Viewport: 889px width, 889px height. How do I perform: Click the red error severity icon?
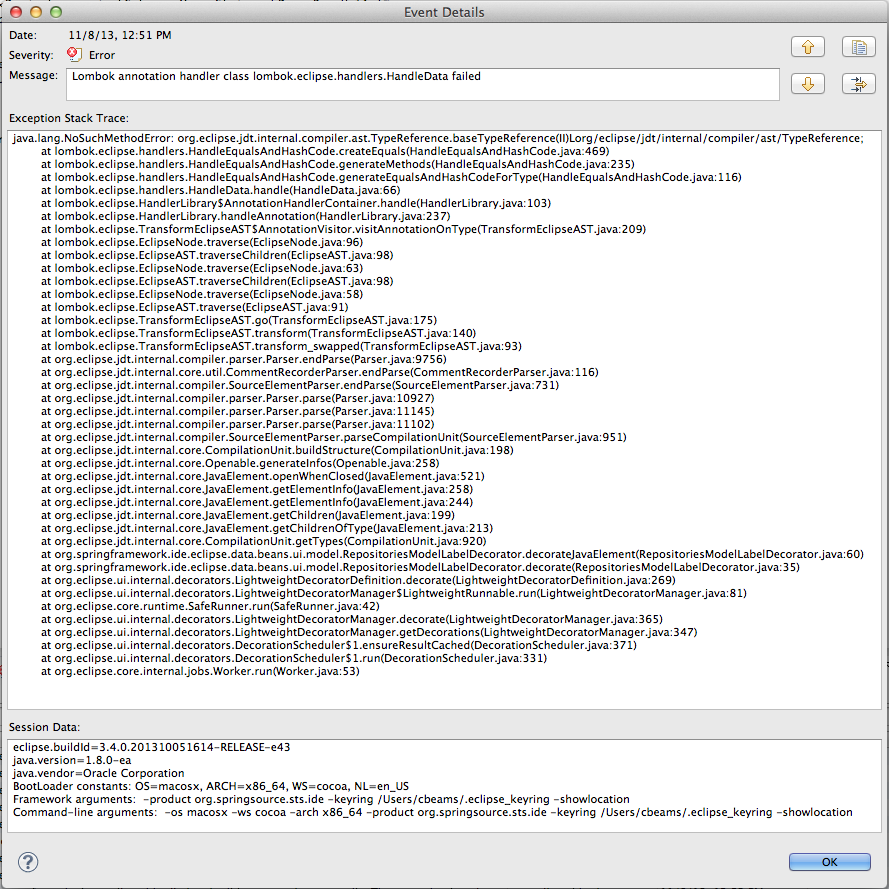(74, 54)
